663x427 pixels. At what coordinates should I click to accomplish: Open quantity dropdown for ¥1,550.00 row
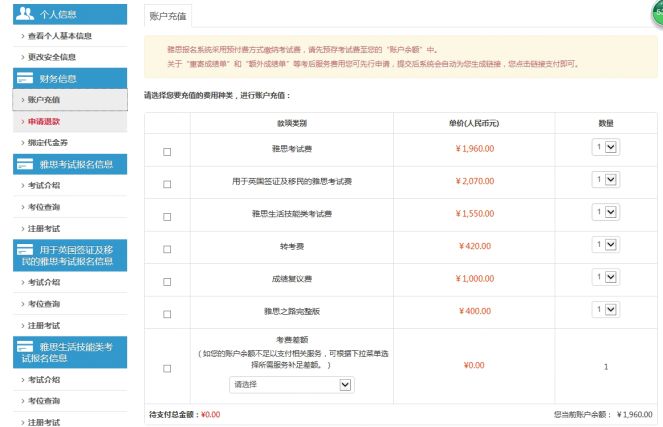pyautogui.click(x=606, y=212)
